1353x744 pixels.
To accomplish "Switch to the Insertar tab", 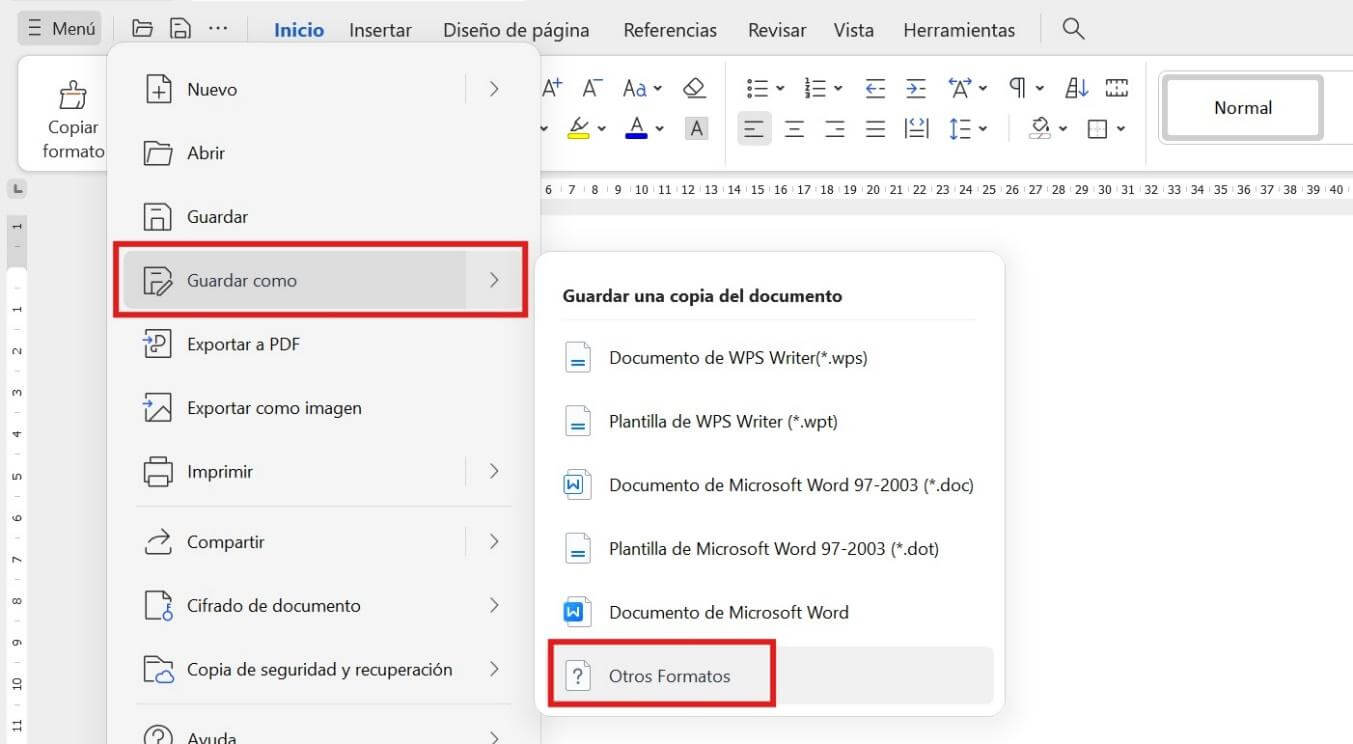I will pos(380,29).
